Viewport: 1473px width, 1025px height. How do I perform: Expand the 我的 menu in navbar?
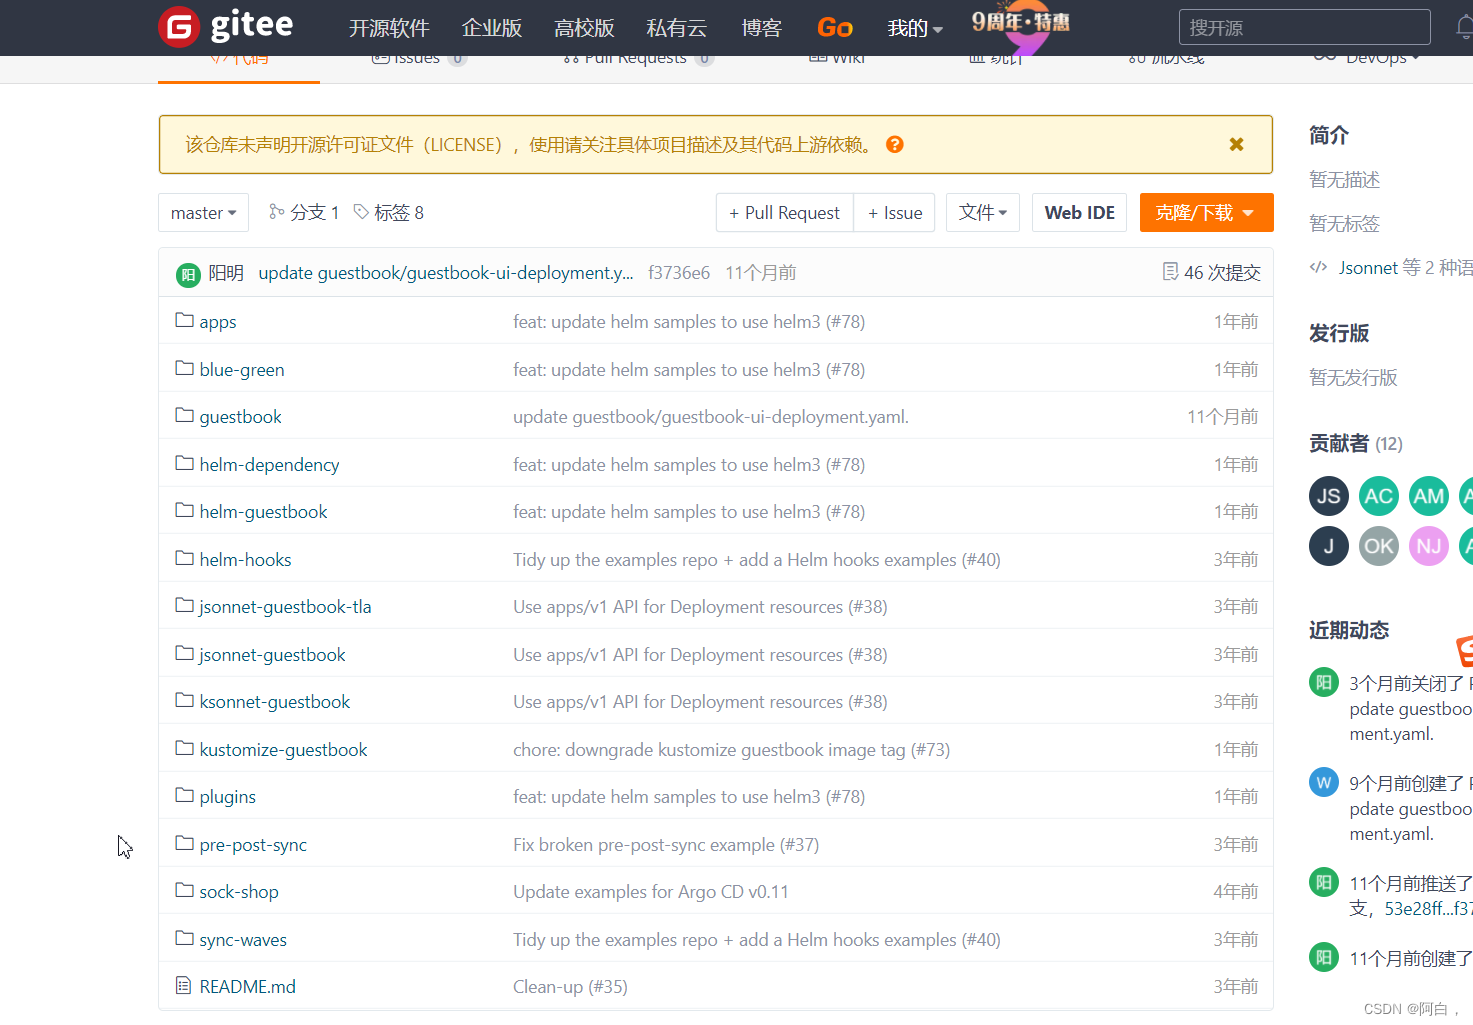[915, 28]
